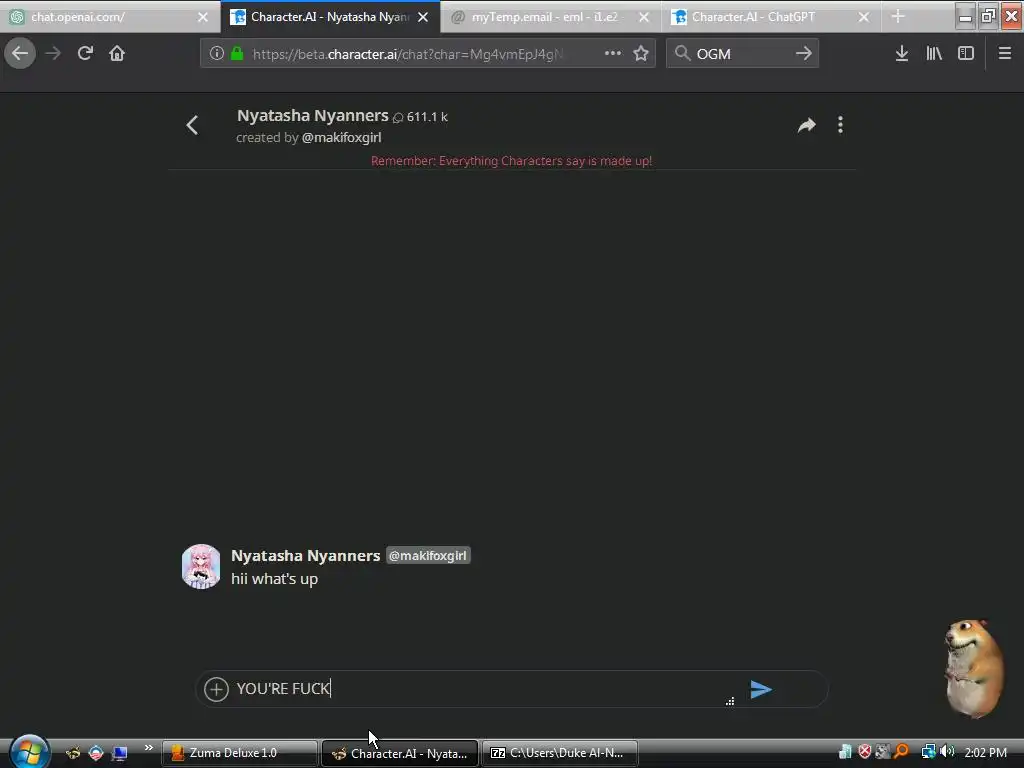The height and width of the screenshot is (768, 1024).
Task: Open the Windows Start orb
Action: (x=29, y=751)
